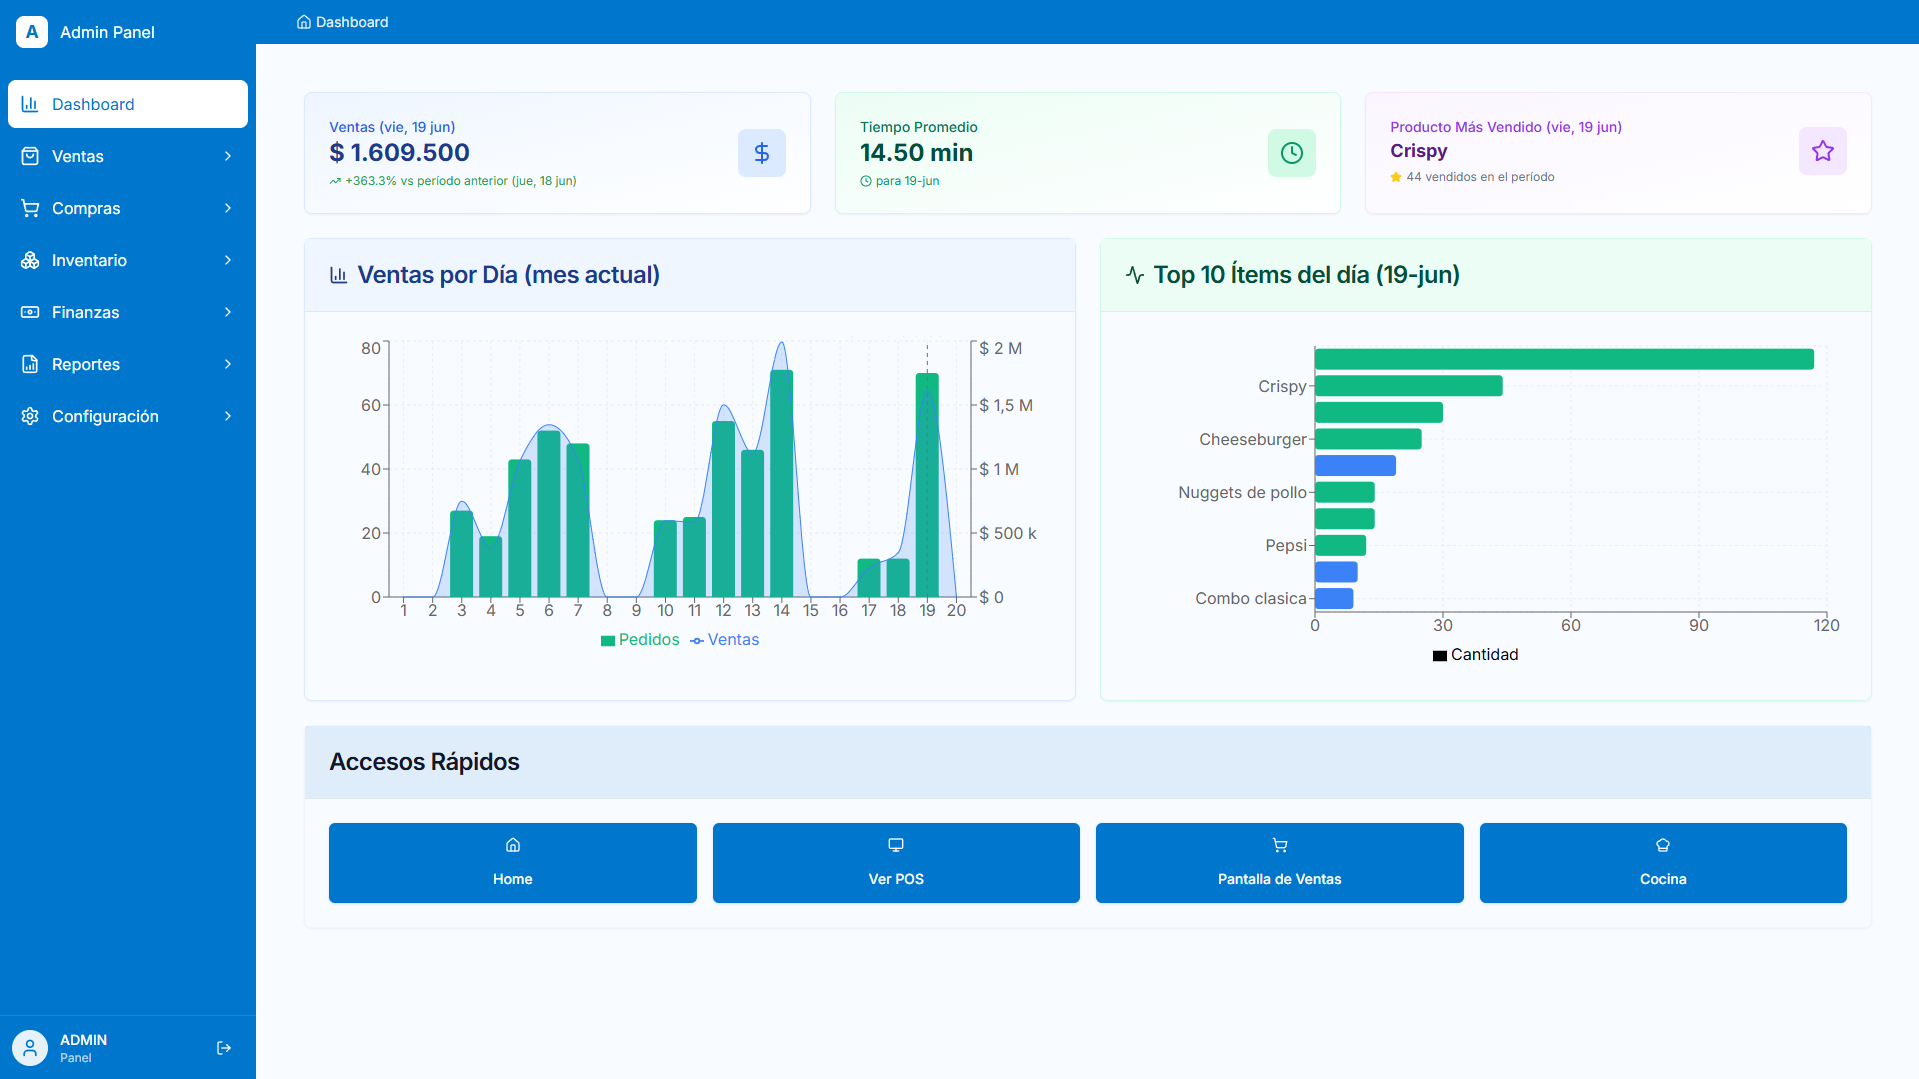
Task: Click the activity pulse icon beside Top 10 Ítems
Action: coord(1135,275)
